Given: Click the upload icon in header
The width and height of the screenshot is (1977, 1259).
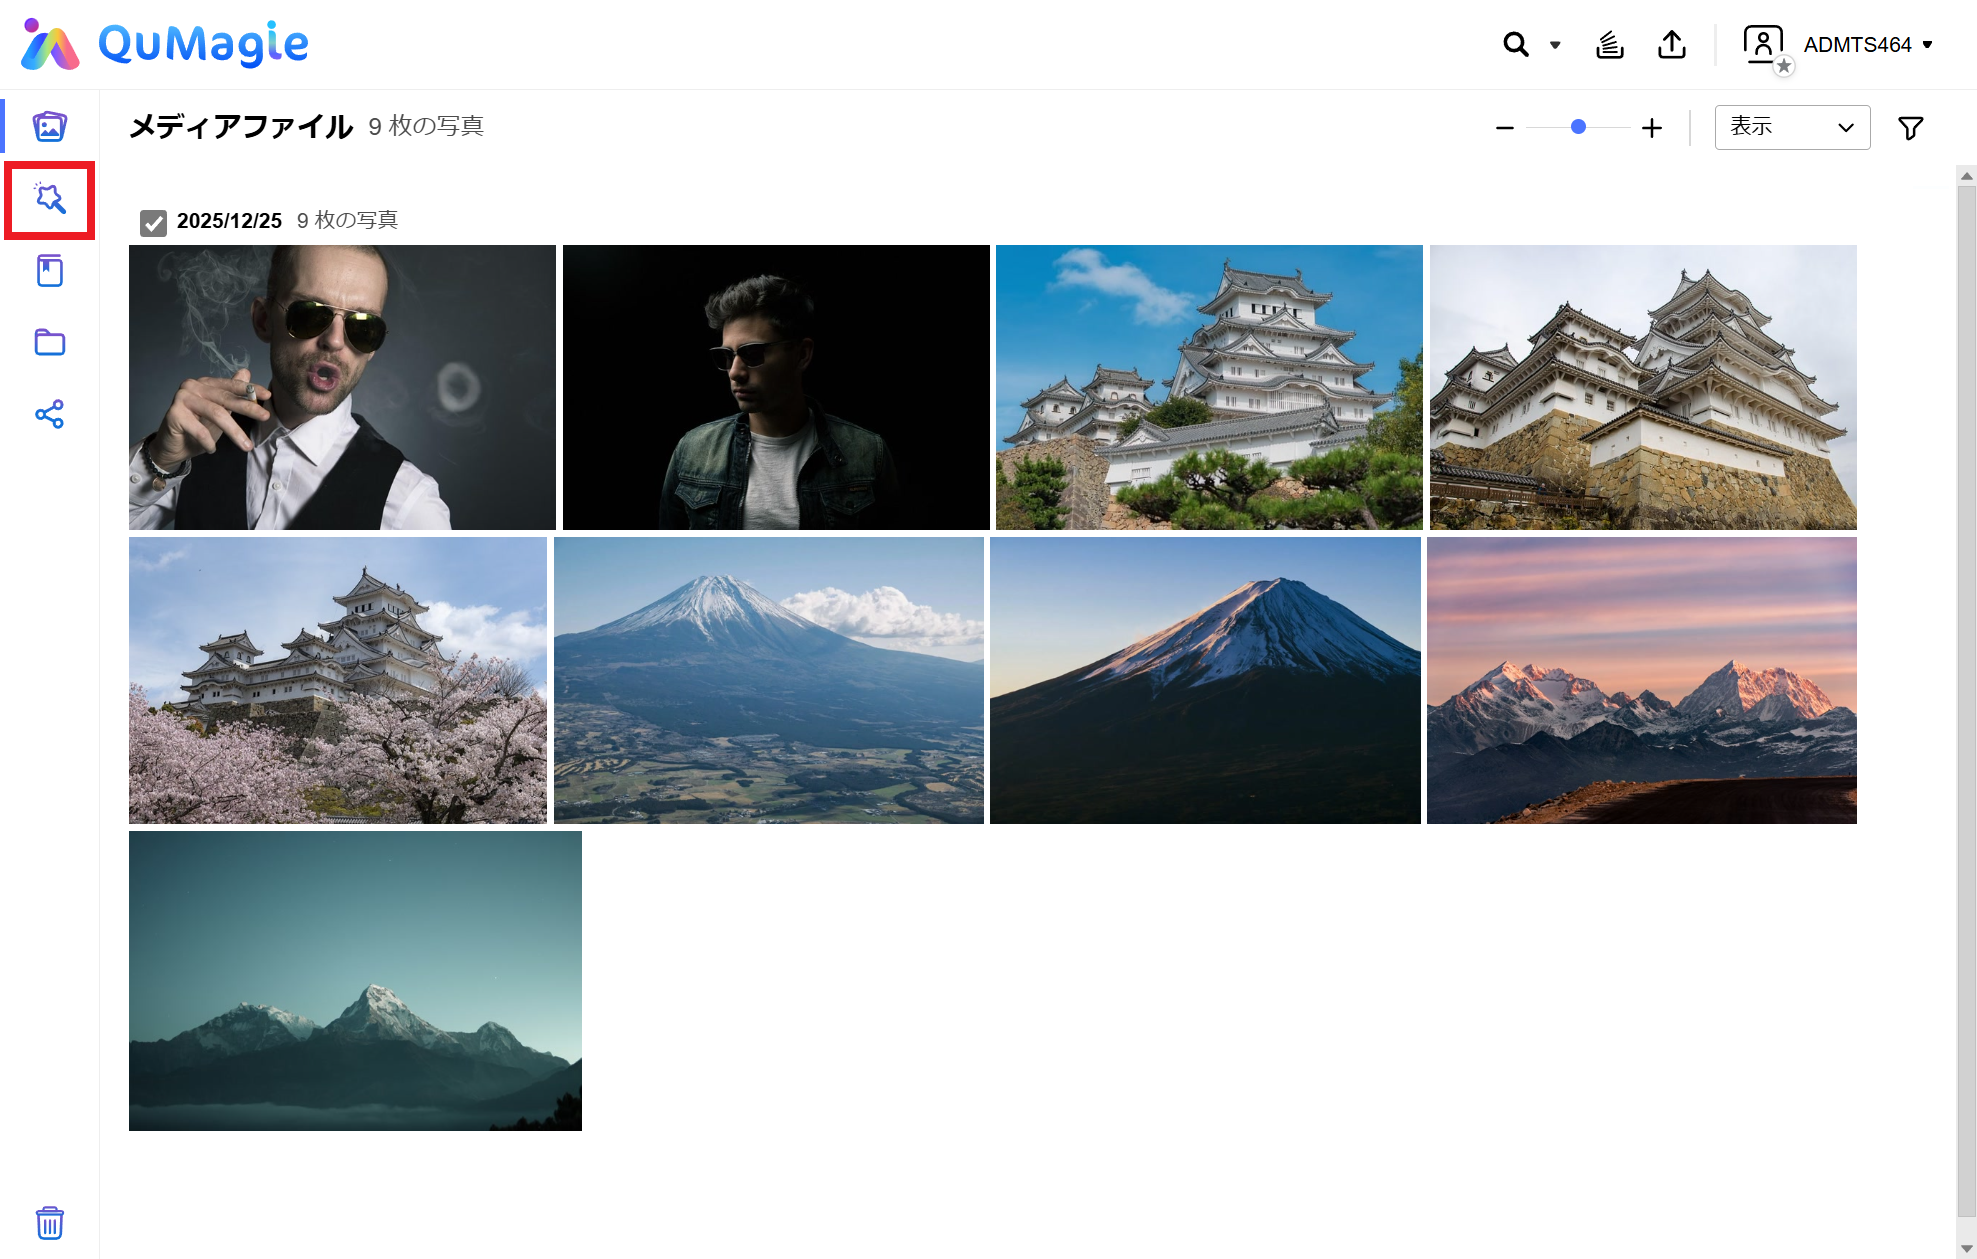Looking at the screenshot, I should click(1672, 45).
